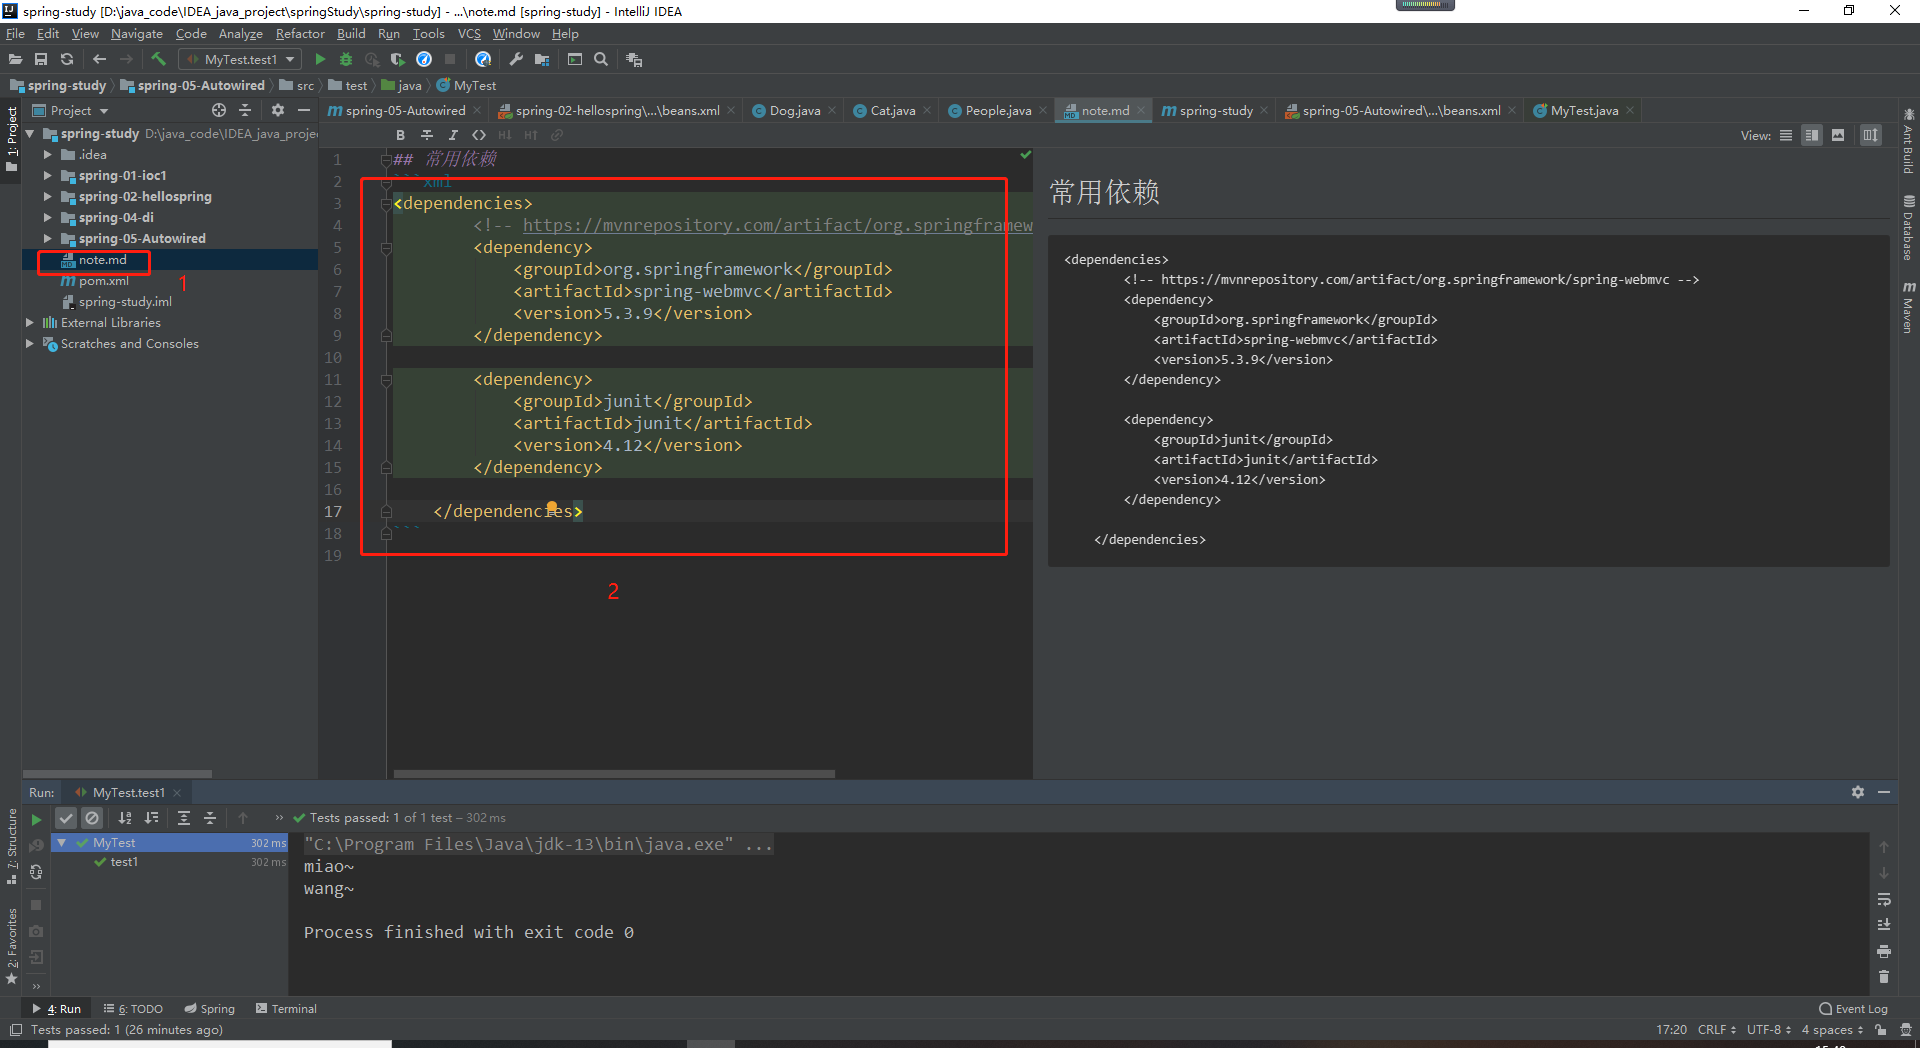1920x1048 pixels.
Task: Expand the .idea folder in project tree
Action: (x=47, y=154)
